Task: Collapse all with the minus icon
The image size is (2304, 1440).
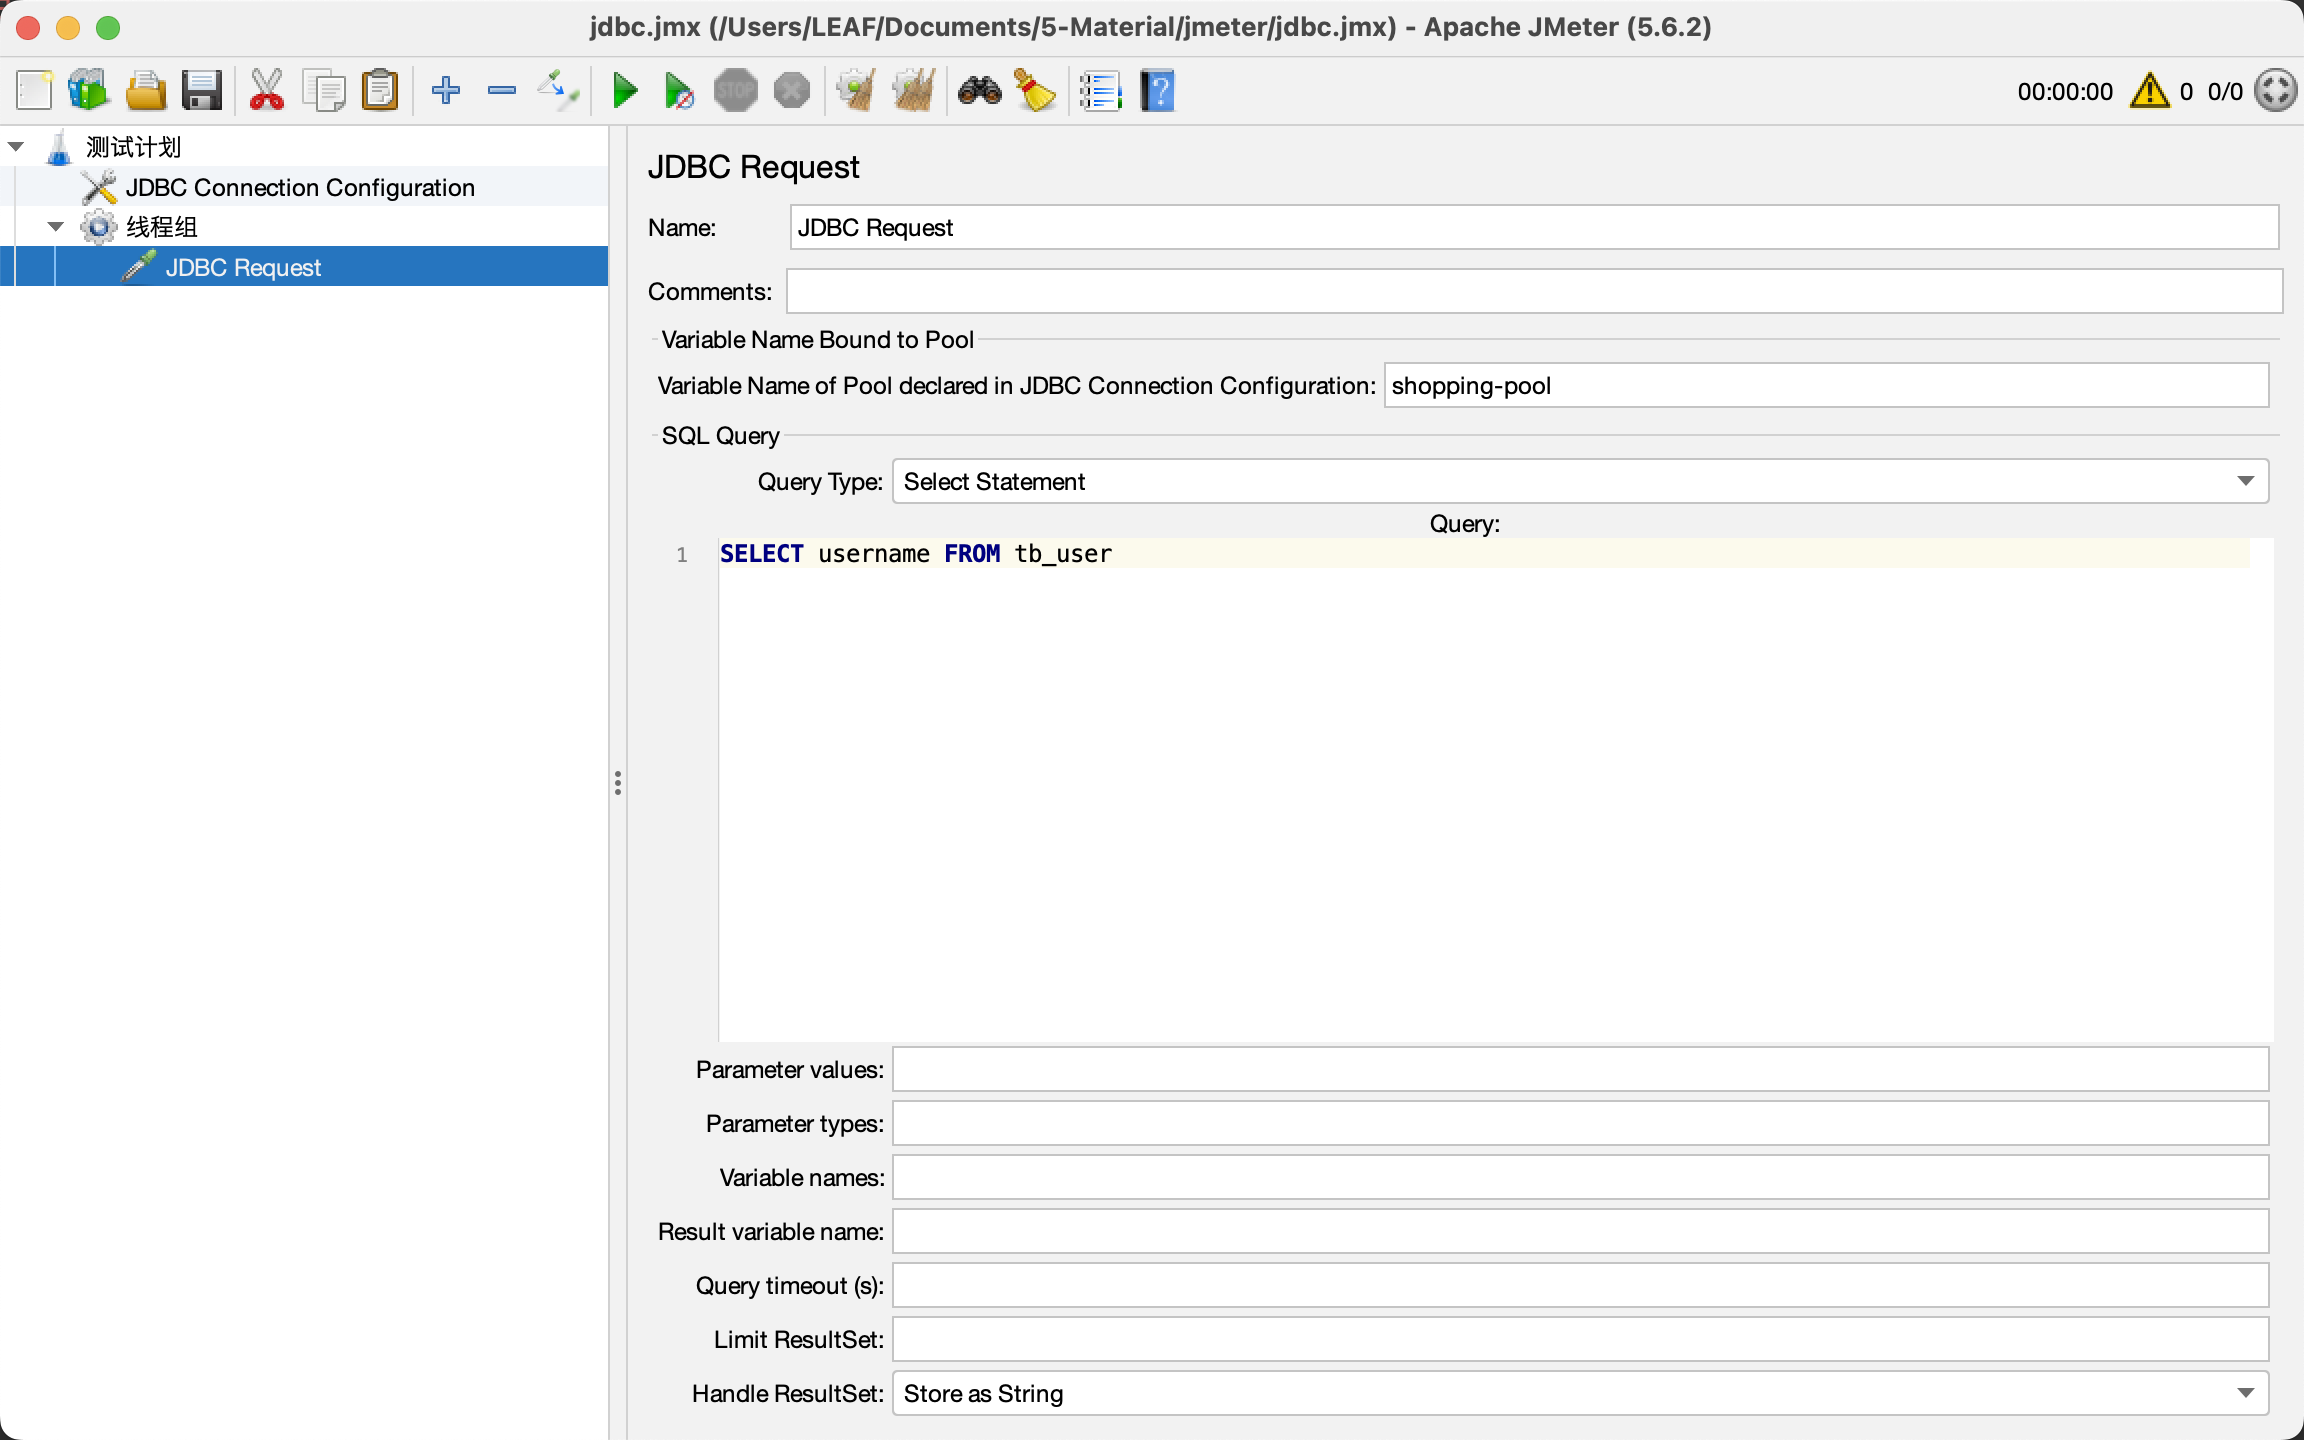Action: coord(502,91)
